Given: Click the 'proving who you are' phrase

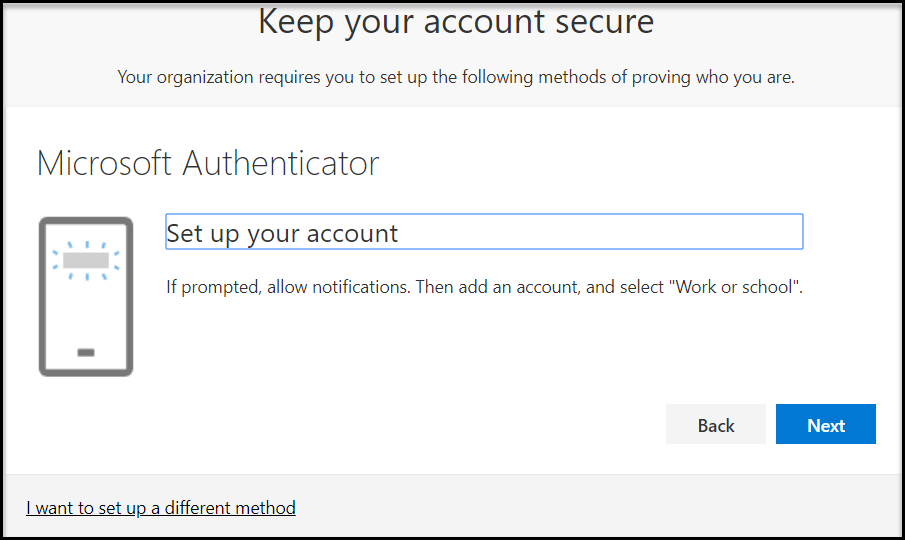Looking at the screenshot, I should (x=712, y=77).
